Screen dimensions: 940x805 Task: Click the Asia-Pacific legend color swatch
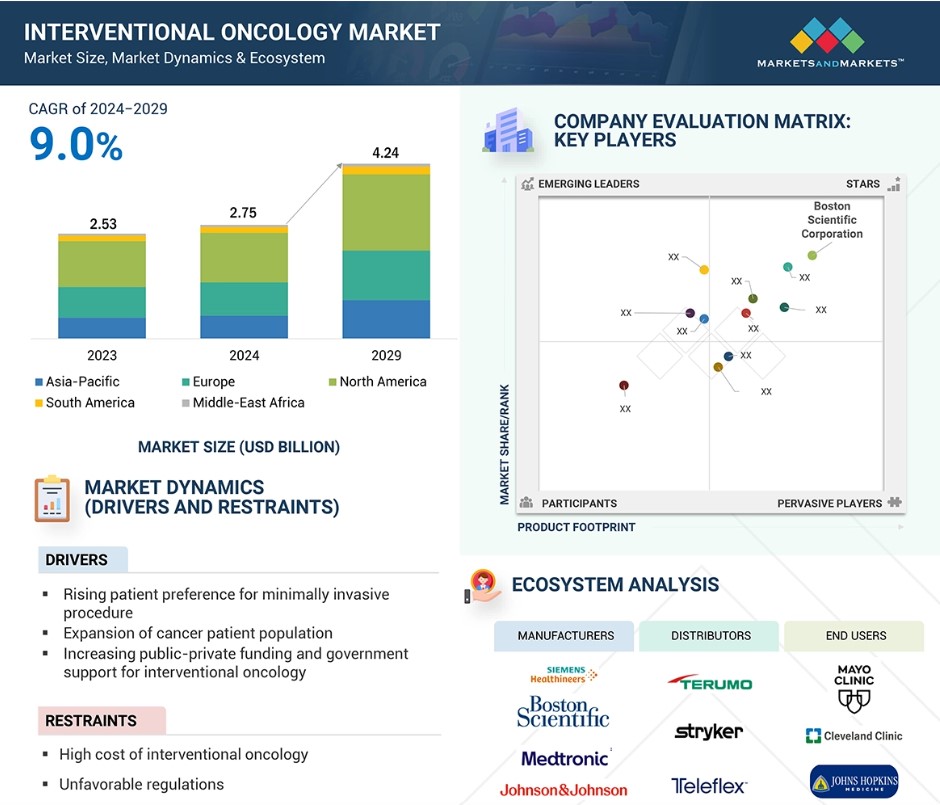(x=39, y=382)
